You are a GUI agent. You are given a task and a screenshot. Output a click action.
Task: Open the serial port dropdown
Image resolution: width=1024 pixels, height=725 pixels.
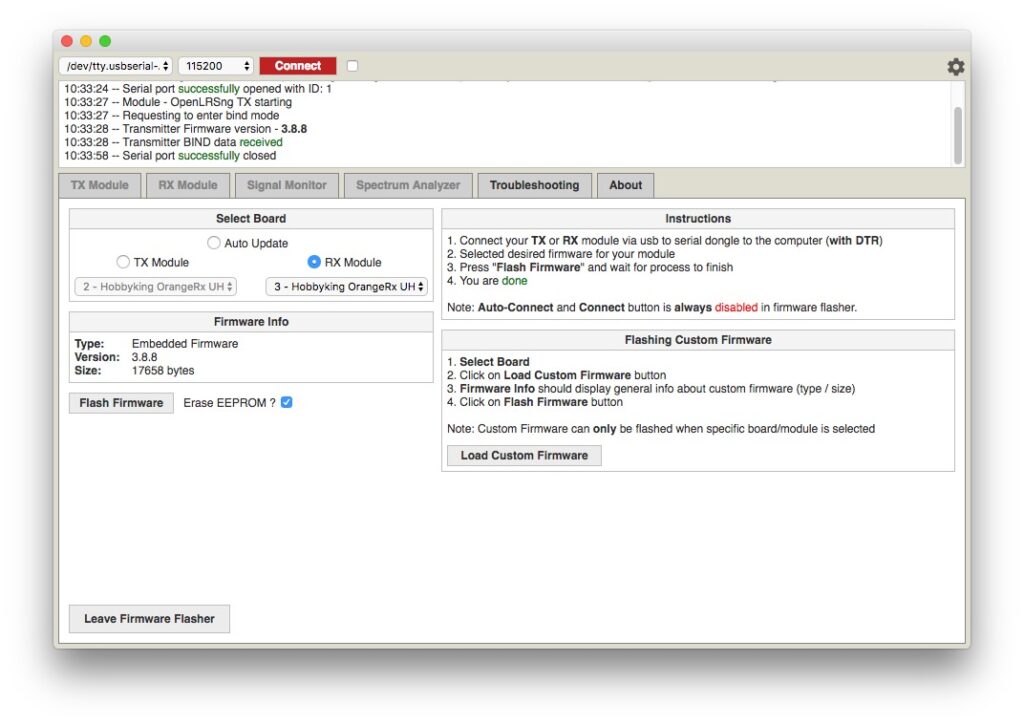(115, 66)
